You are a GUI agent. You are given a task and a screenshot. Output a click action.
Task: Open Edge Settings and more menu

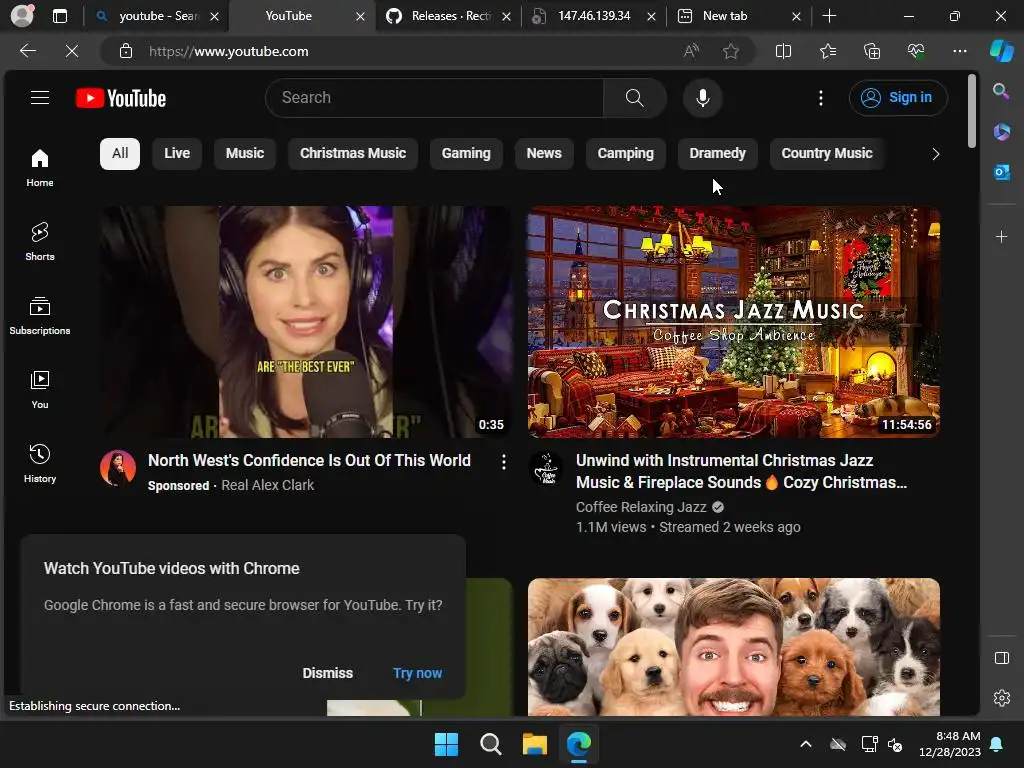[959, 51]
